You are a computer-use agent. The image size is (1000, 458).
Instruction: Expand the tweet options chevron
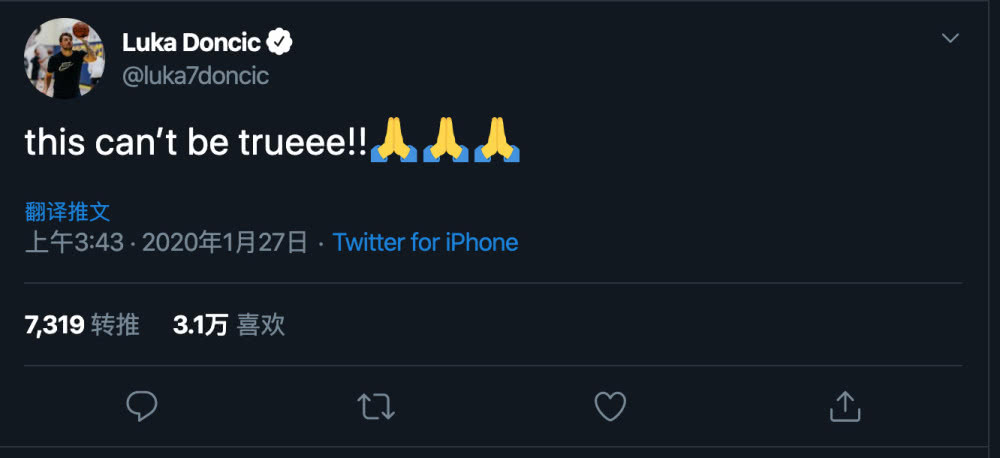[x=950, y=39]
